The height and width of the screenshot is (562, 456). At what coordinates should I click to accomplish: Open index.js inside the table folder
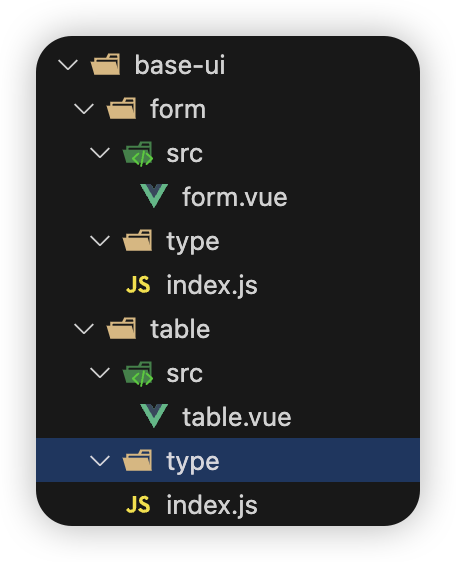tap(212, 505)
